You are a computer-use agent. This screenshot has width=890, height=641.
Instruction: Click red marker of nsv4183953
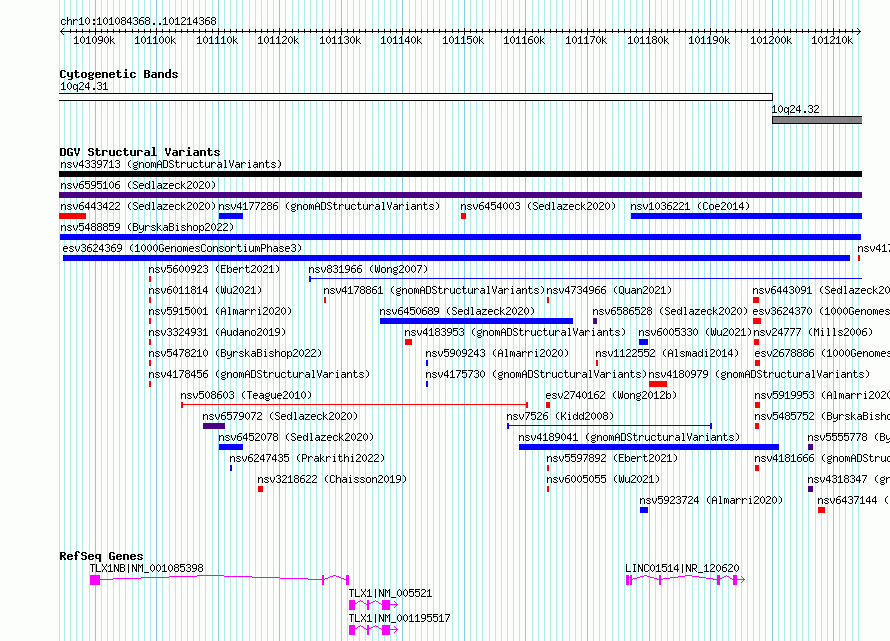408,342
